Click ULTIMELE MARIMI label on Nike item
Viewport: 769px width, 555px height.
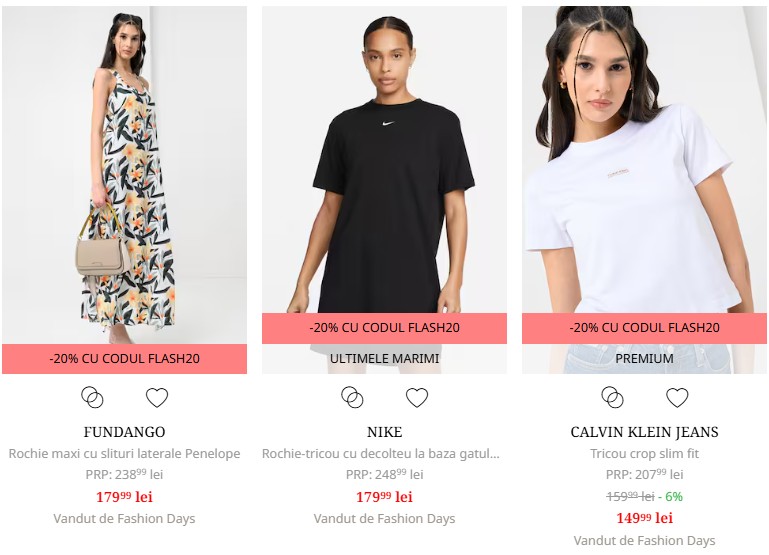pos(384,359)
